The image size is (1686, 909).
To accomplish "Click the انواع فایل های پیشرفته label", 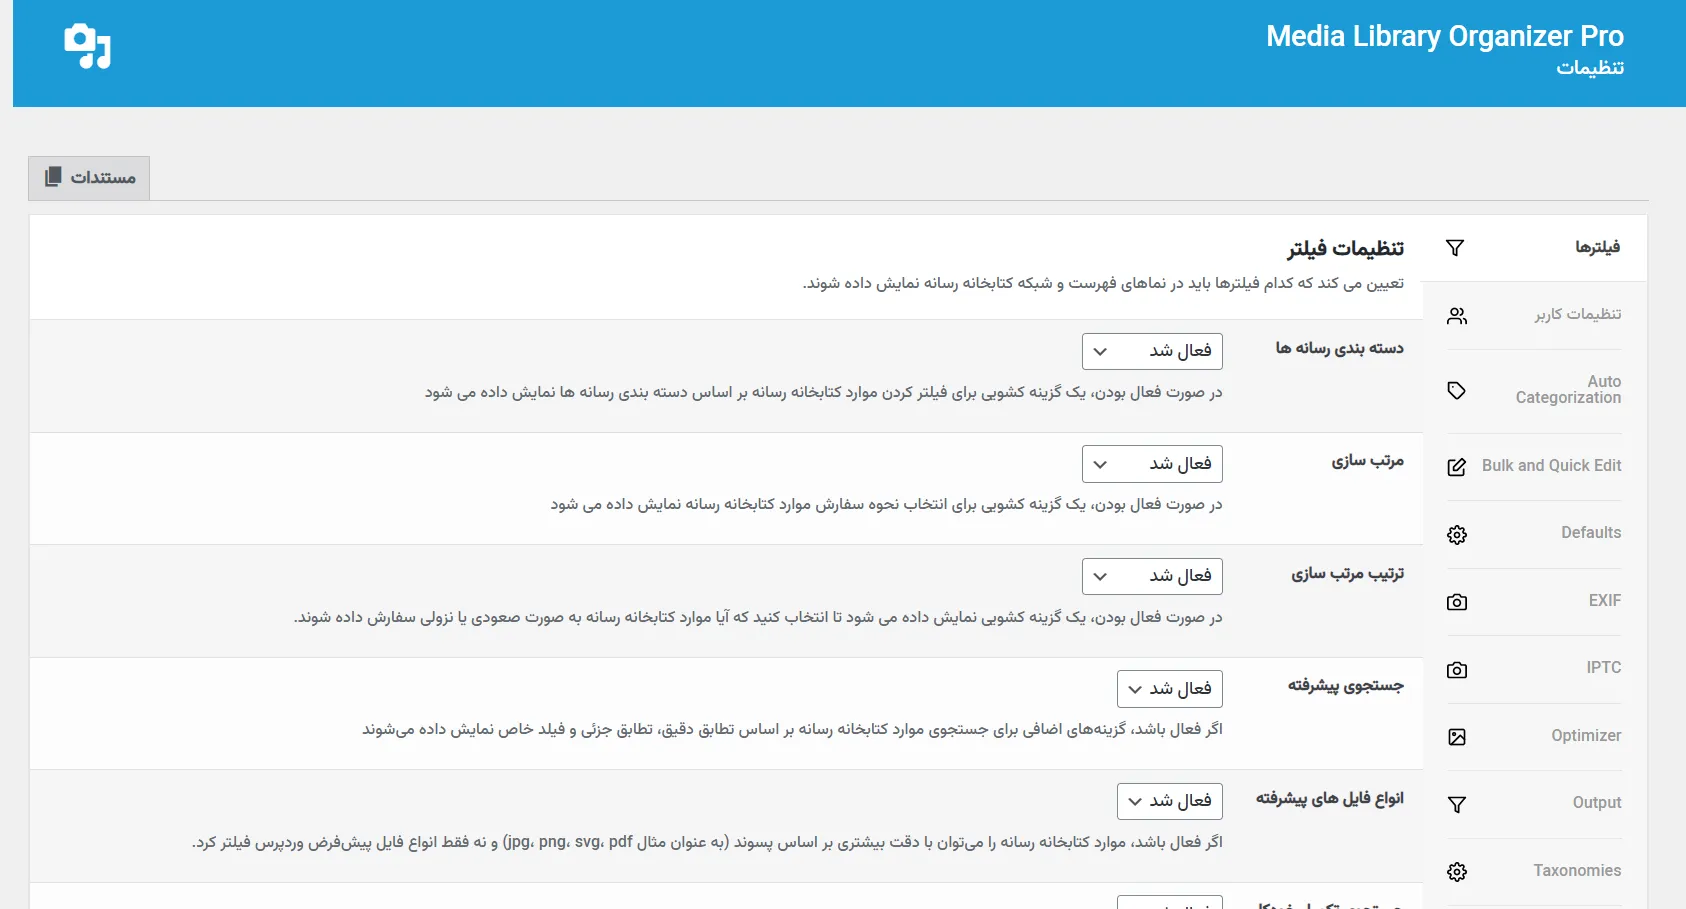I will 1329,798.
